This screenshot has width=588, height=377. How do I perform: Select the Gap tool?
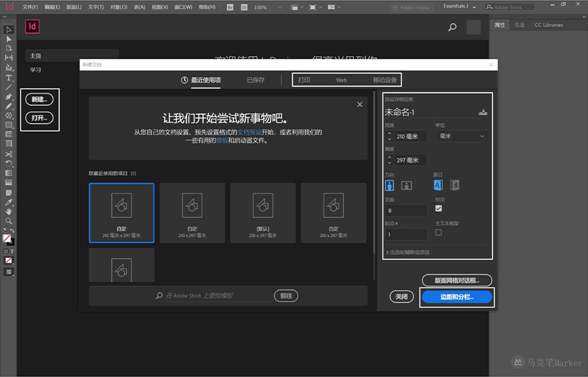pyautogui.click(x=9, y=58)
